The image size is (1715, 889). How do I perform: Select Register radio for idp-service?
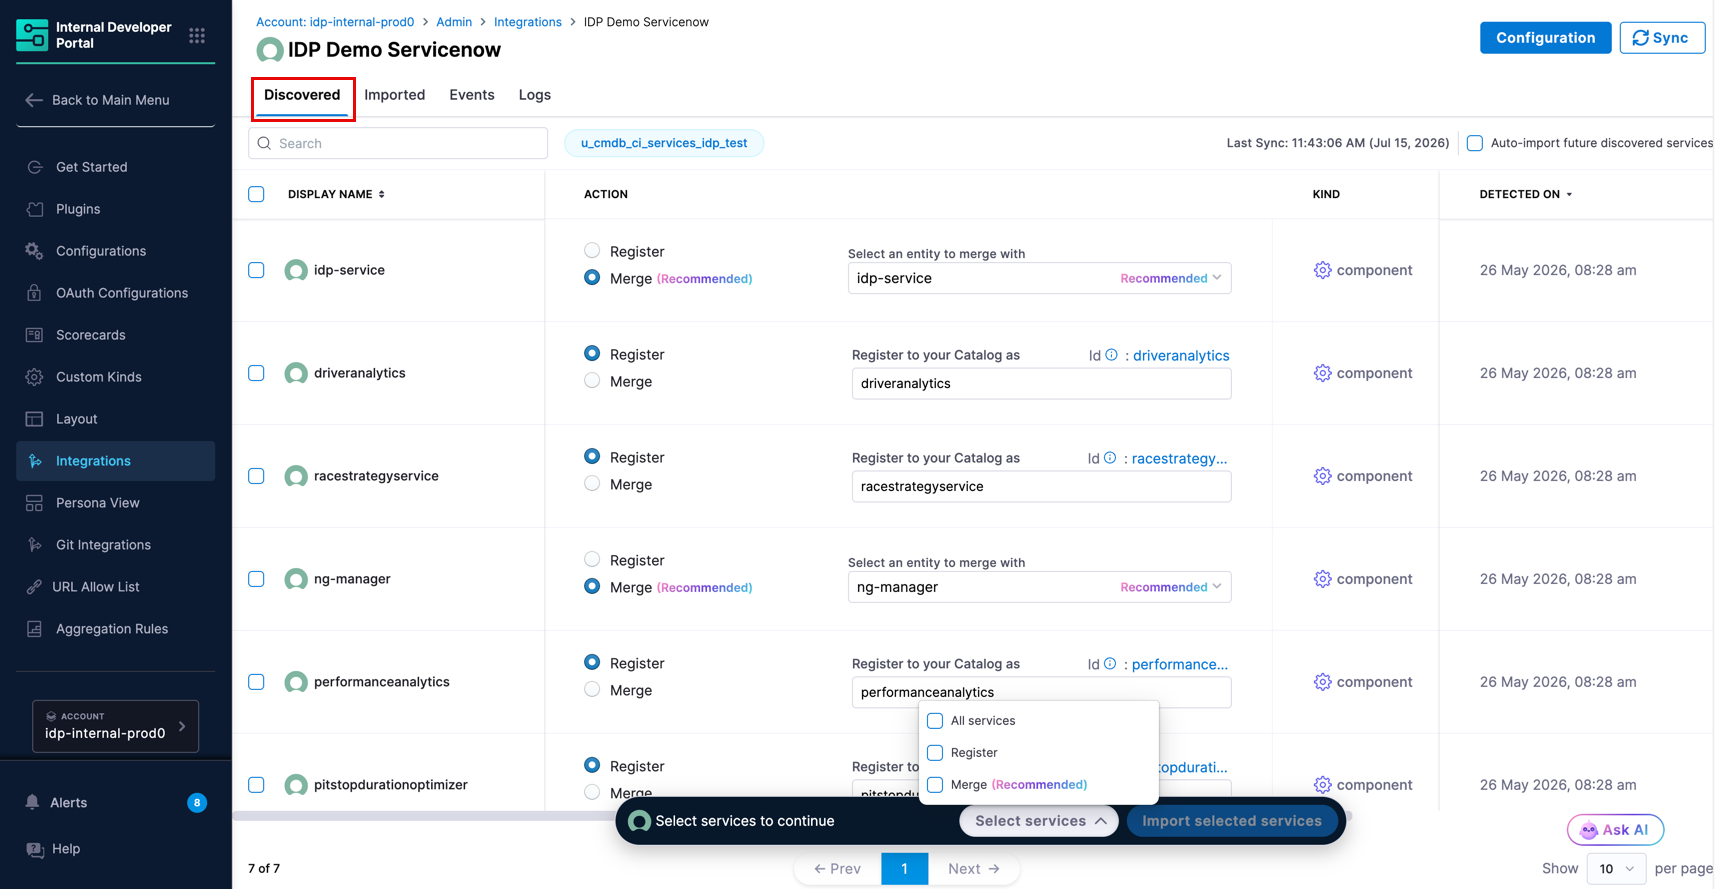click(592, 250)
